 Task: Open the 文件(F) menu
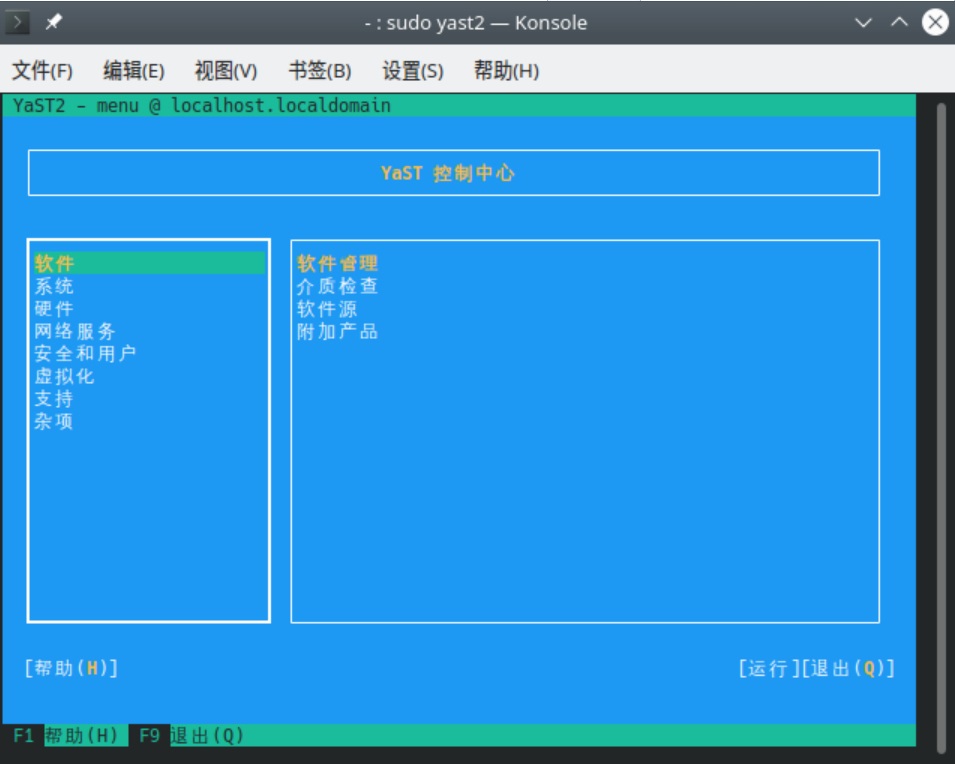(x=42, y=71)
